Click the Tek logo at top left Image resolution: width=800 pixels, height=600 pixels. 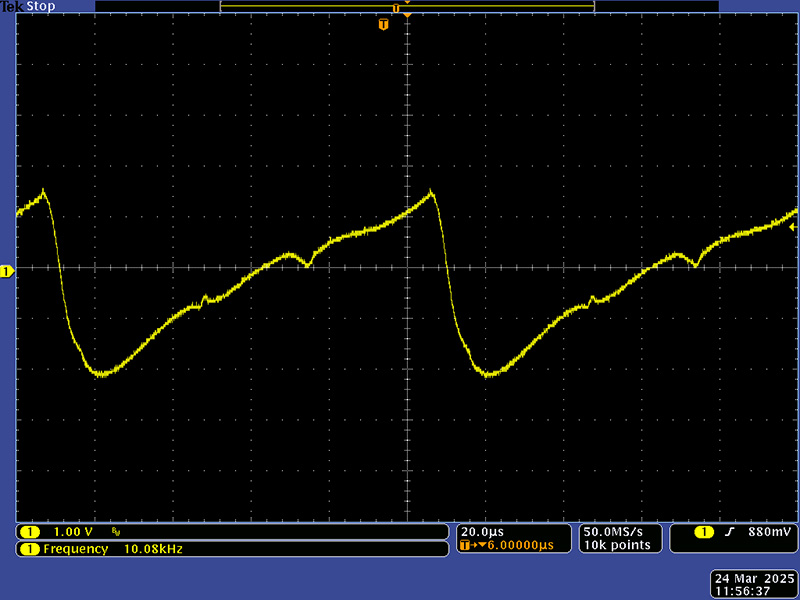[12, 6]
